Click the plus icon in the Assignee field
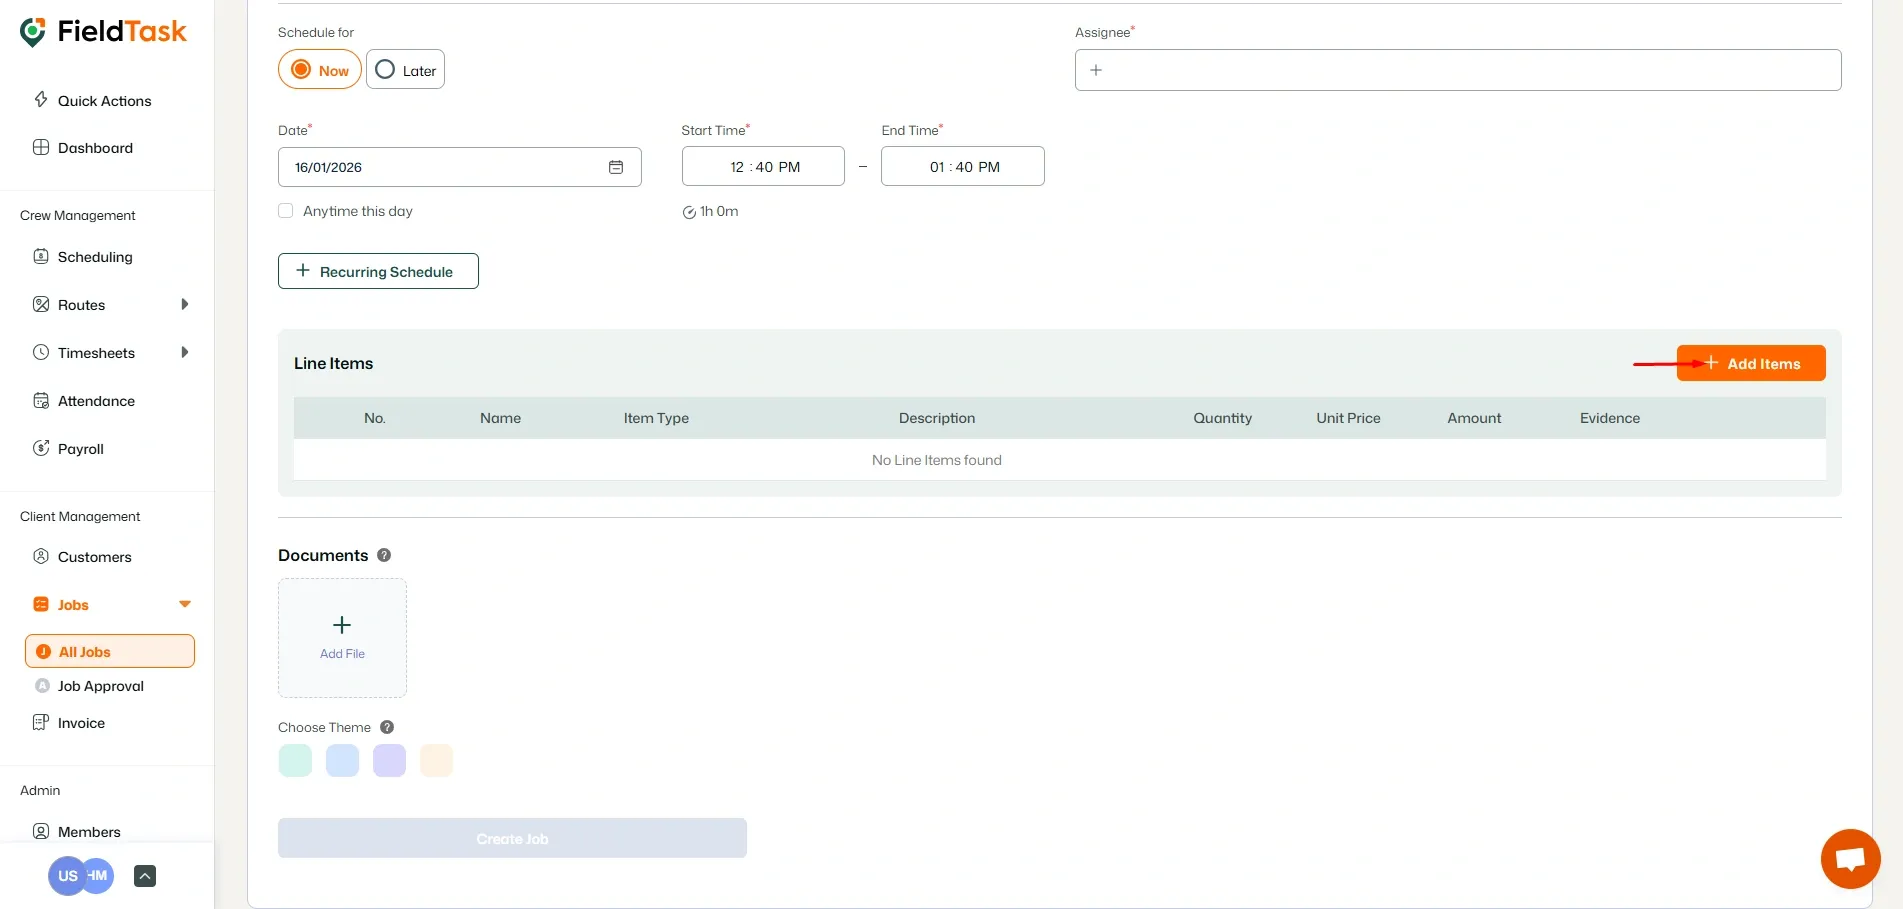 [1096, 70]
